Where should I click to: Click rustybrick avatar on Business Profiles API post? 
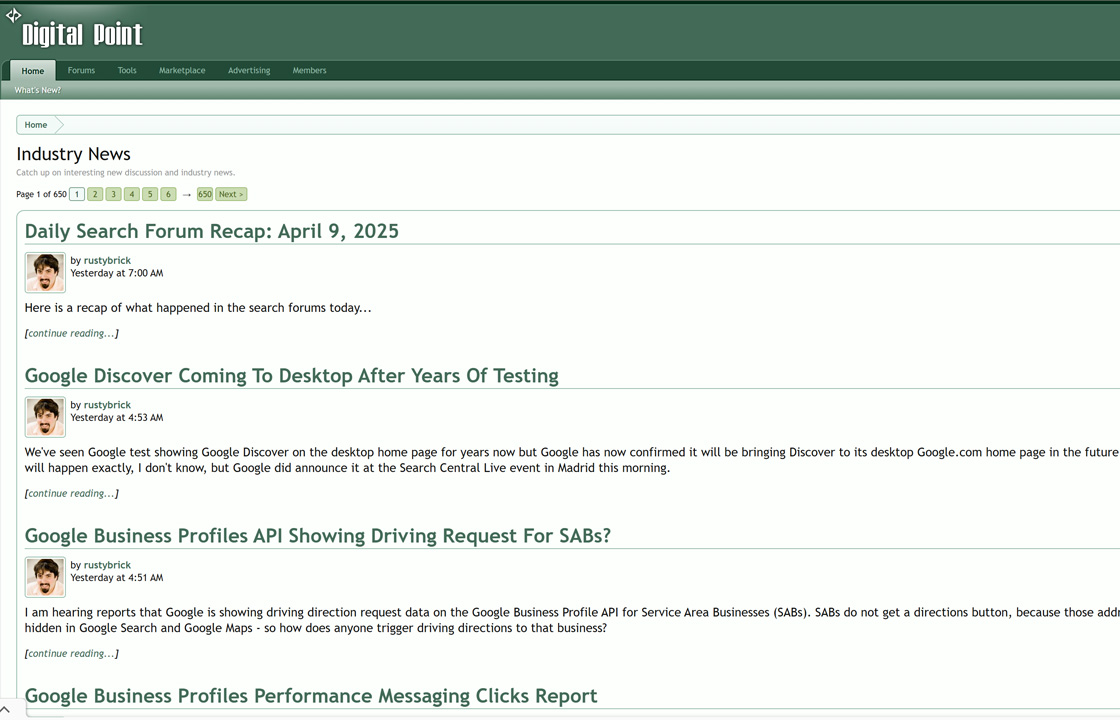pyautogui.click(x=46, y=576)
